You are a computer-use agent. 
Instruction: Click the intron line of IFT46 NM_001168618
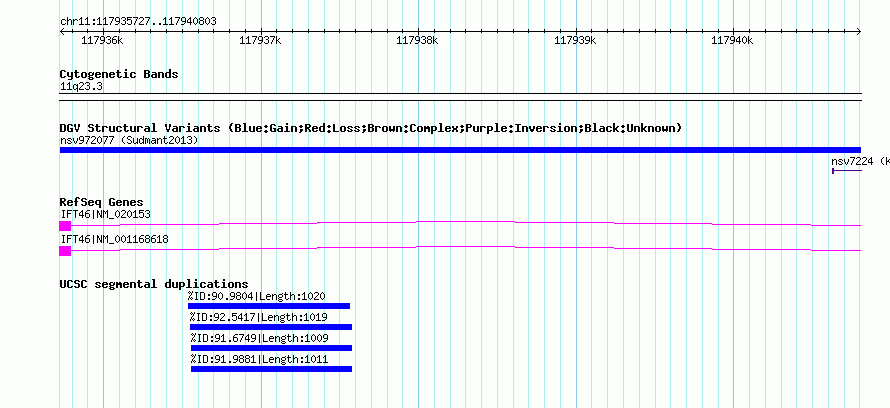tap(466, 248)
